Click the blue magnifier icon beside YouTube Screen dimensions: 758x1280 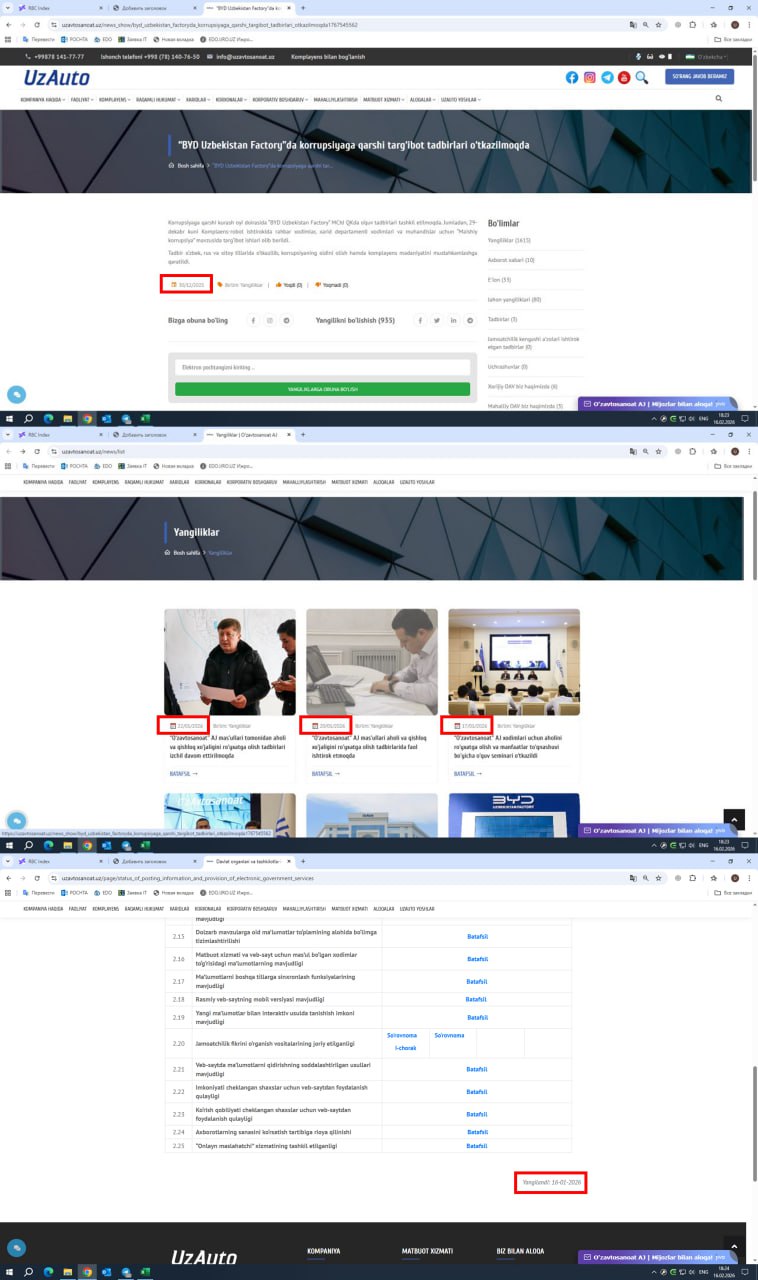[642, 77]
